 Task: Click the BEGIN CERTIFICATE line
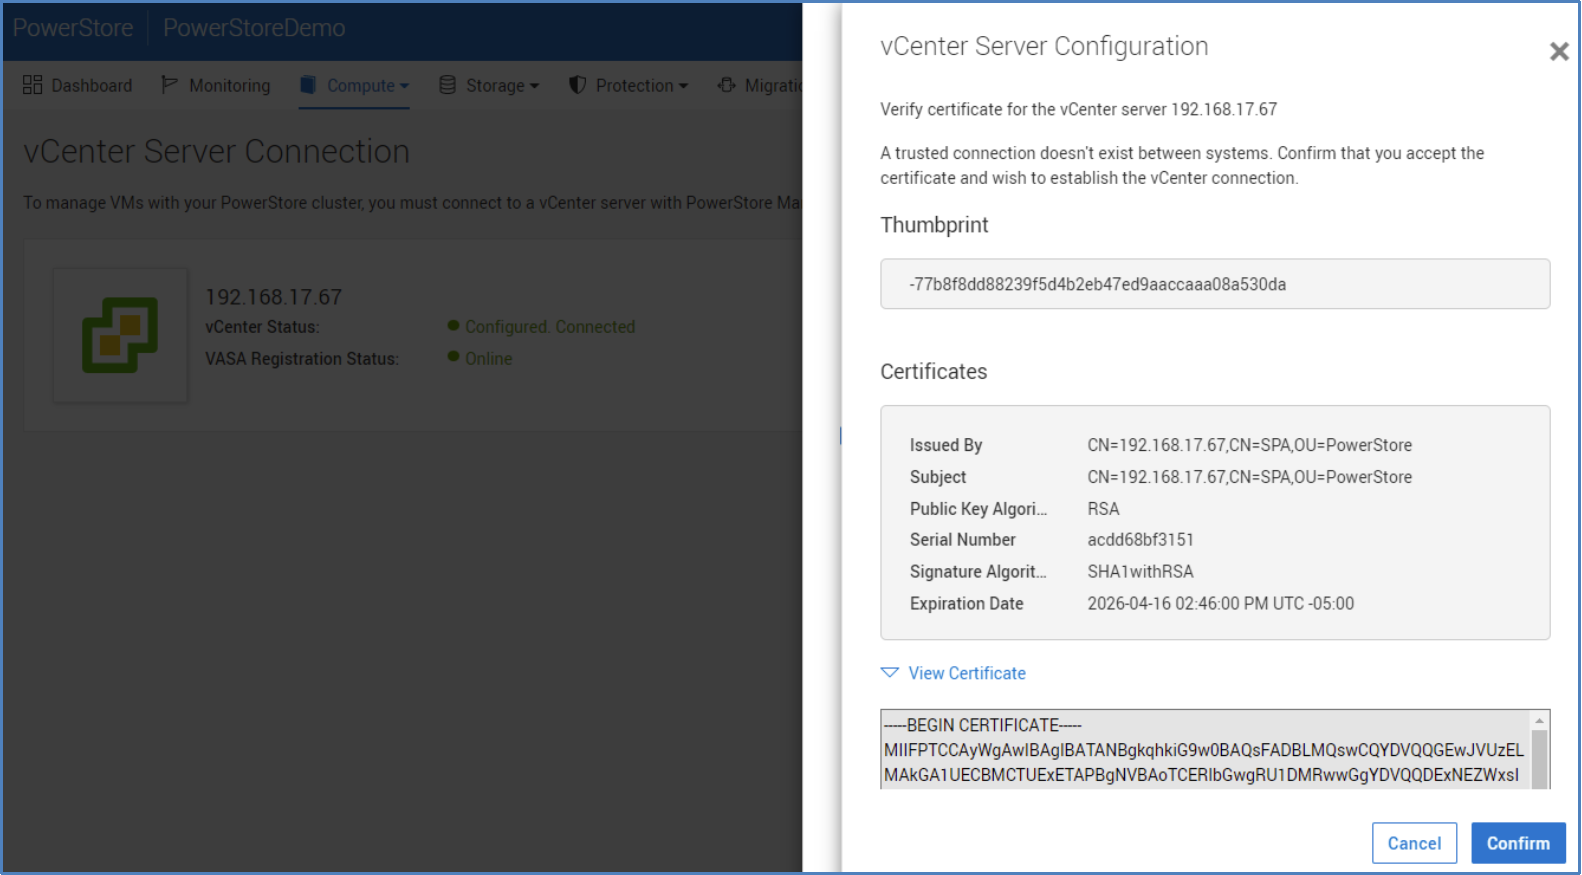[982, 725]
